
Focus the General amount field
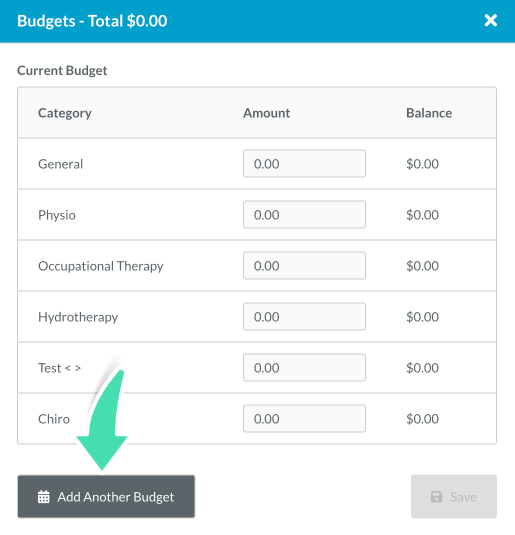304,163
